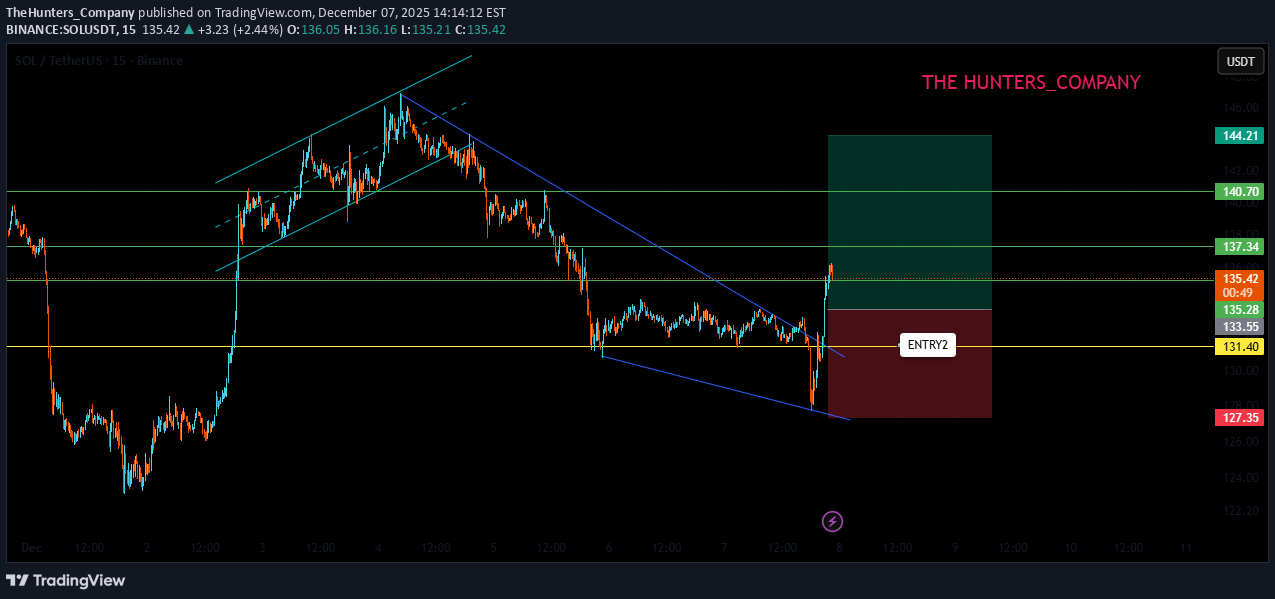Image resolution: width=1275 pixels, height=599 pixels.
Task: Click the red 127.35 stop-loss price label
Action: click(x=1239, y=417)
